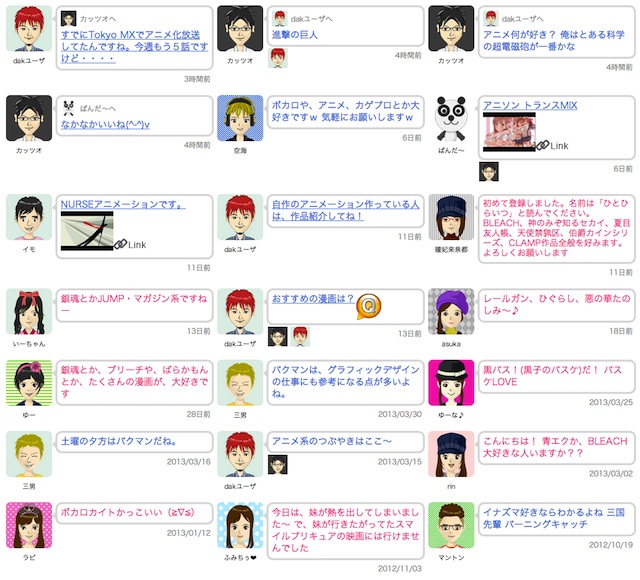The image size is (640, 580).
Task: Open the おすすめの漫画は？ question link
Action: pos(313,299)
